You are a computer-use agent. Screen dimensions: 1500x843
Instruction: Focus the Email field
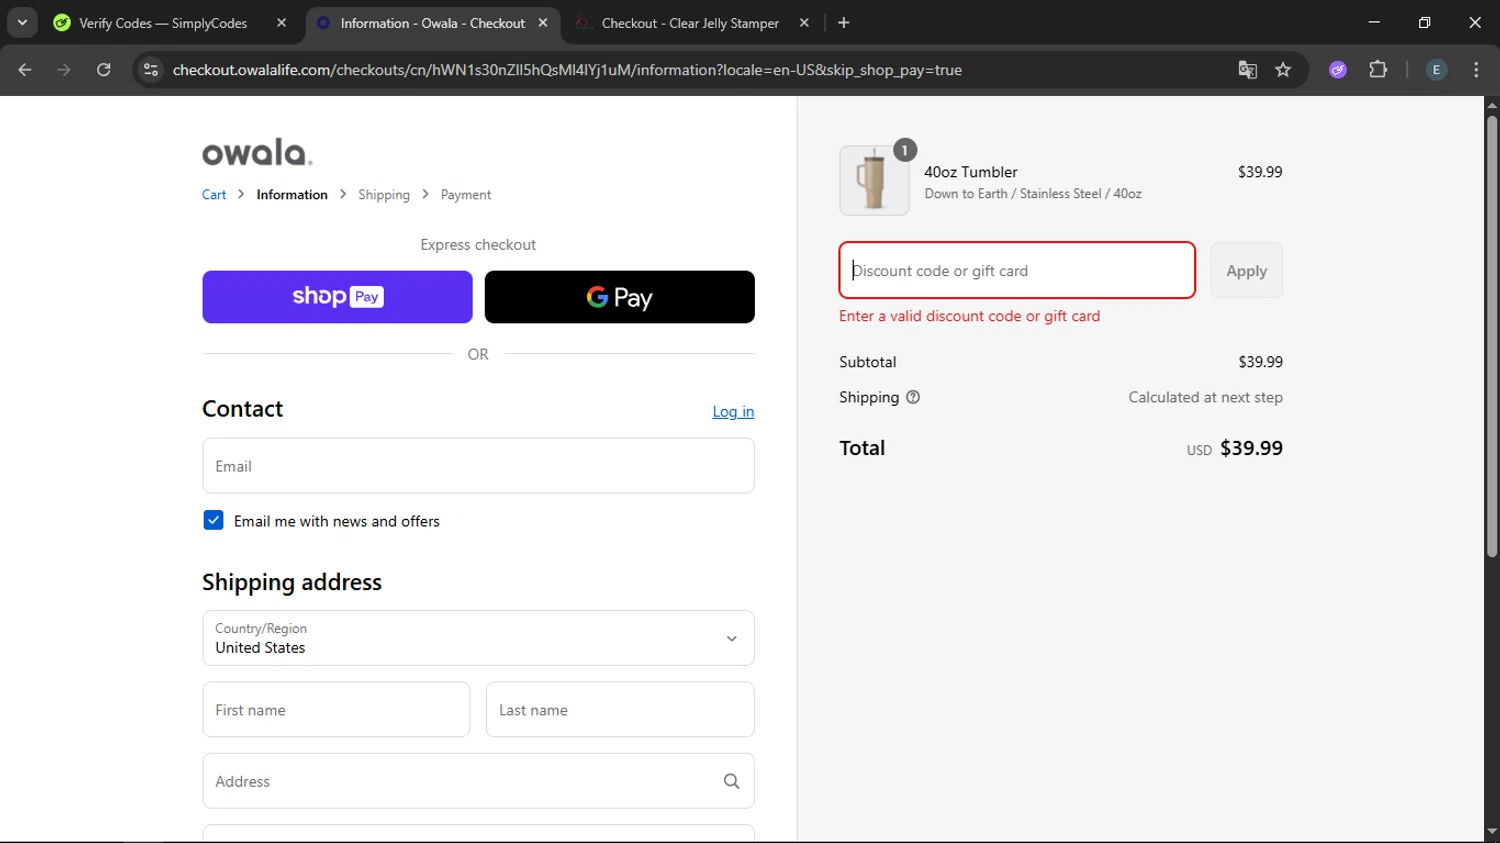pyautogui.click(x=478, y=466)
